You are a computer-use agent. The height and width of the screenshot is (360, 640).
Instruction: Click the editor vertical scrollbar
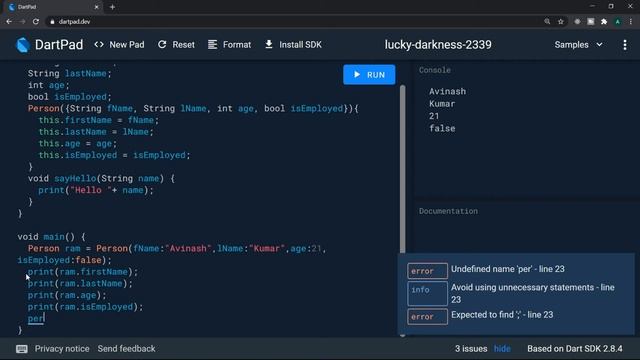tap(402, 169)
